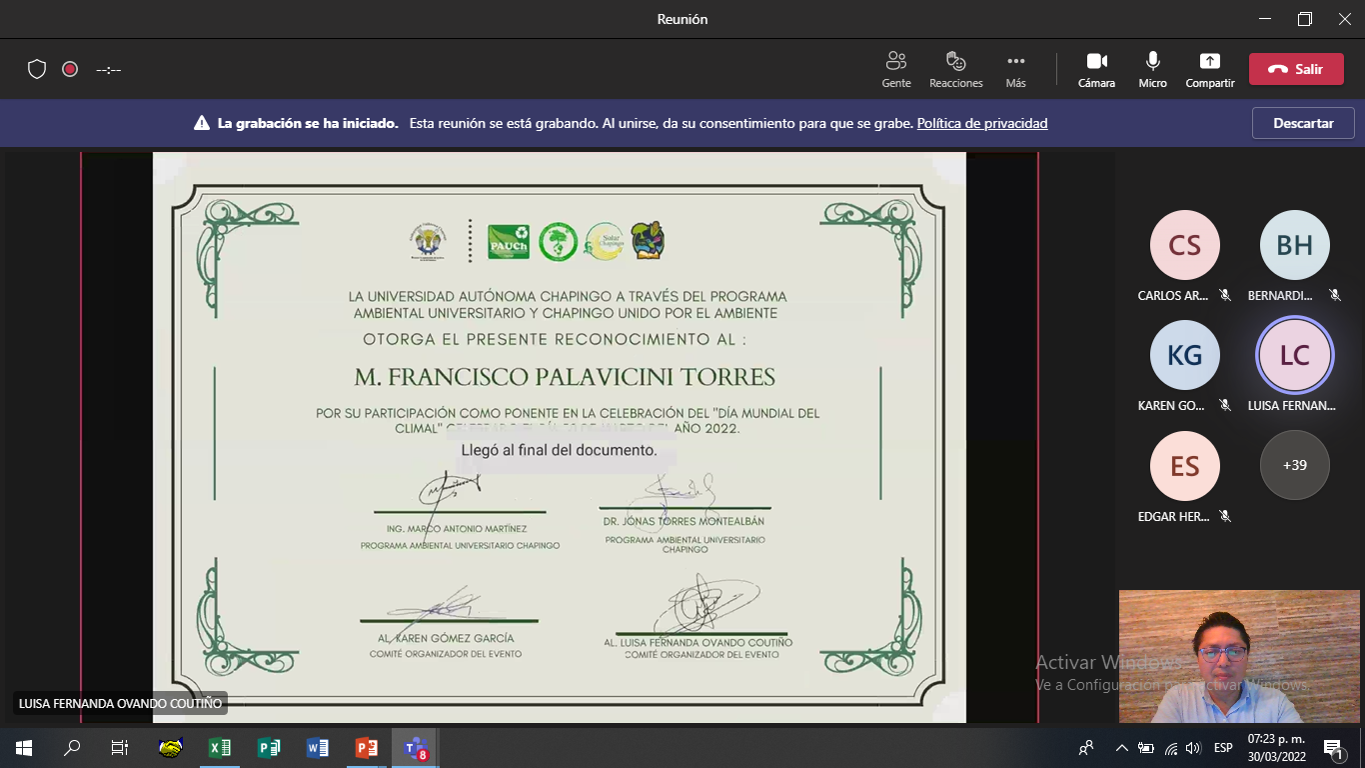Open the handshake app in taskbar
Image resolution: width=1365 pixels, height=768 pixels.
(171, 747)
